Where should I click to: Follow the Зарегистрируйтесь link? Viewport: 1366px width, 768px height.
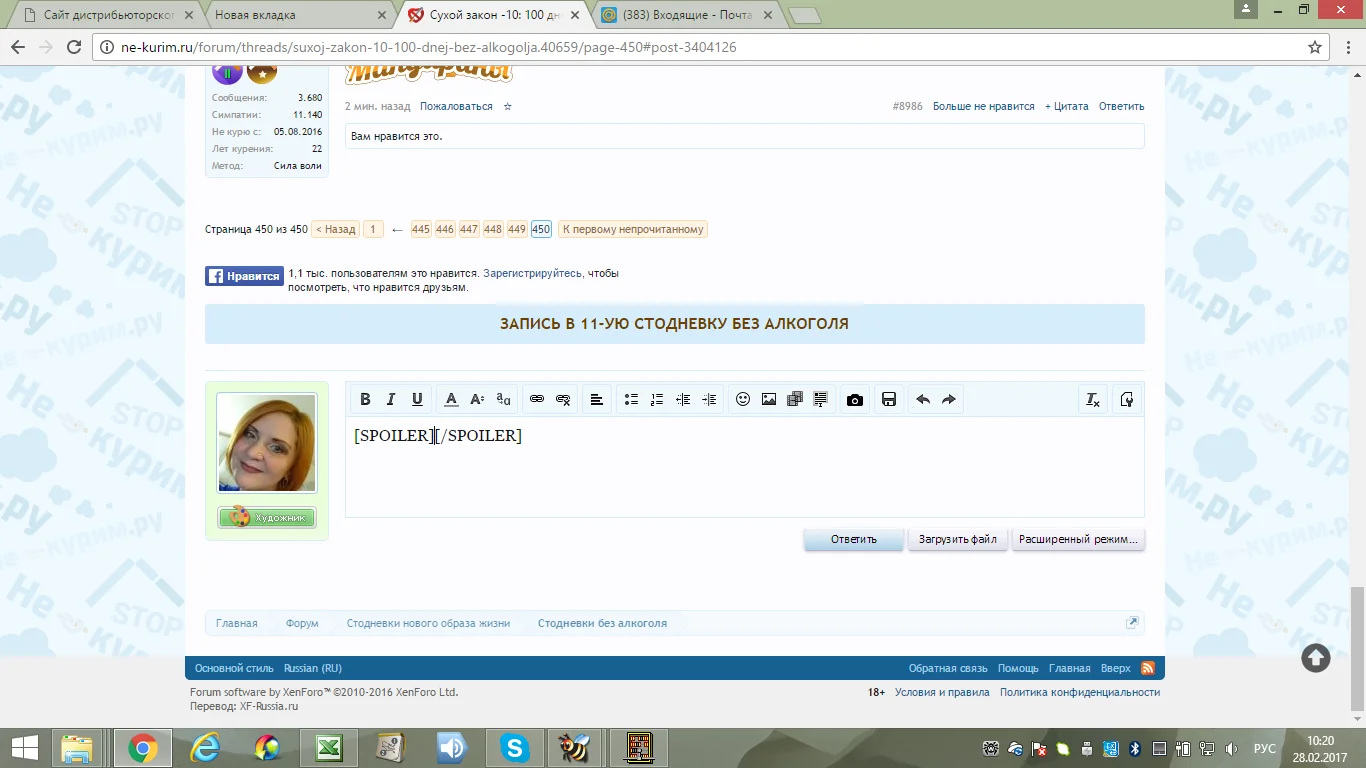tap(532, 273)
